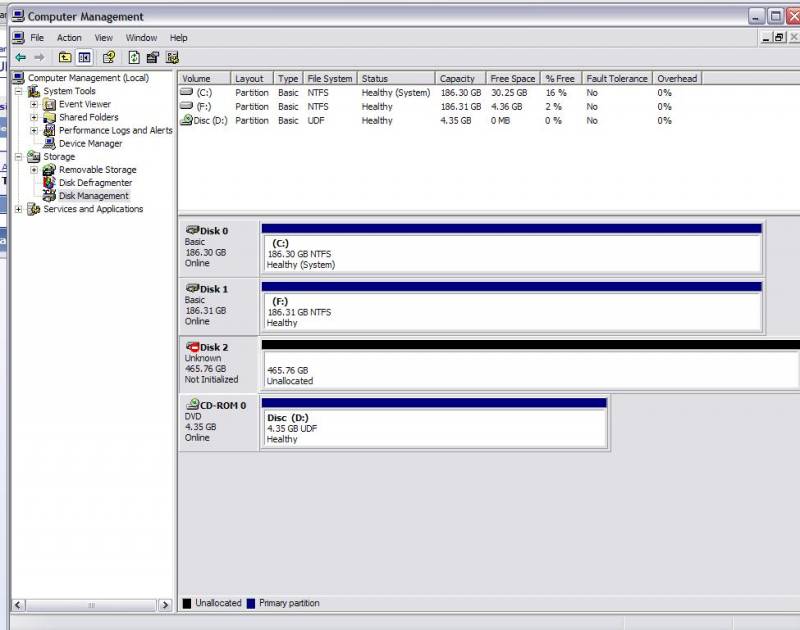Click the Removable Storage tree icon
800x630 pixels.
49,170
